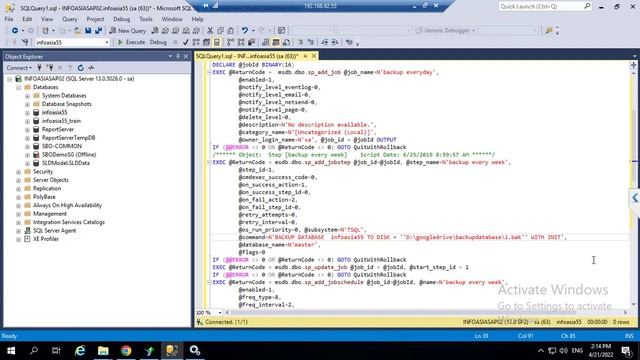Click the Change Connection plug icon near database selector
640x360 pixels.
[25, 42]
